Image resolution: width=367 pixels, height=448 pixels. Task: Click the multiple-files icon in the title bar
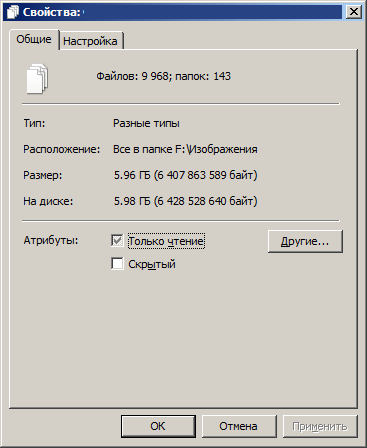click(x=13, y=12)
